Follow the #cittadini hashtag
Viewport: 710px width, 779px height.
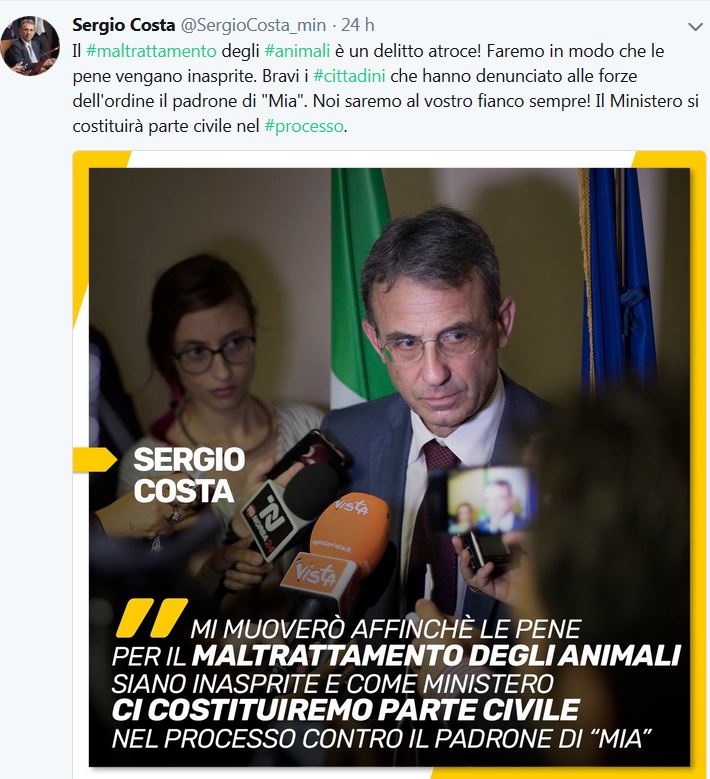click(x=349, y=76)
